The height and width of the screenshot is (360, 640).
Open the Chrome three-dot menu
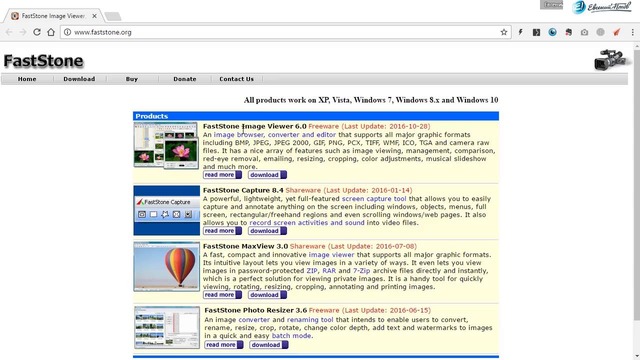pyautogui.click(x=633, y=32)
